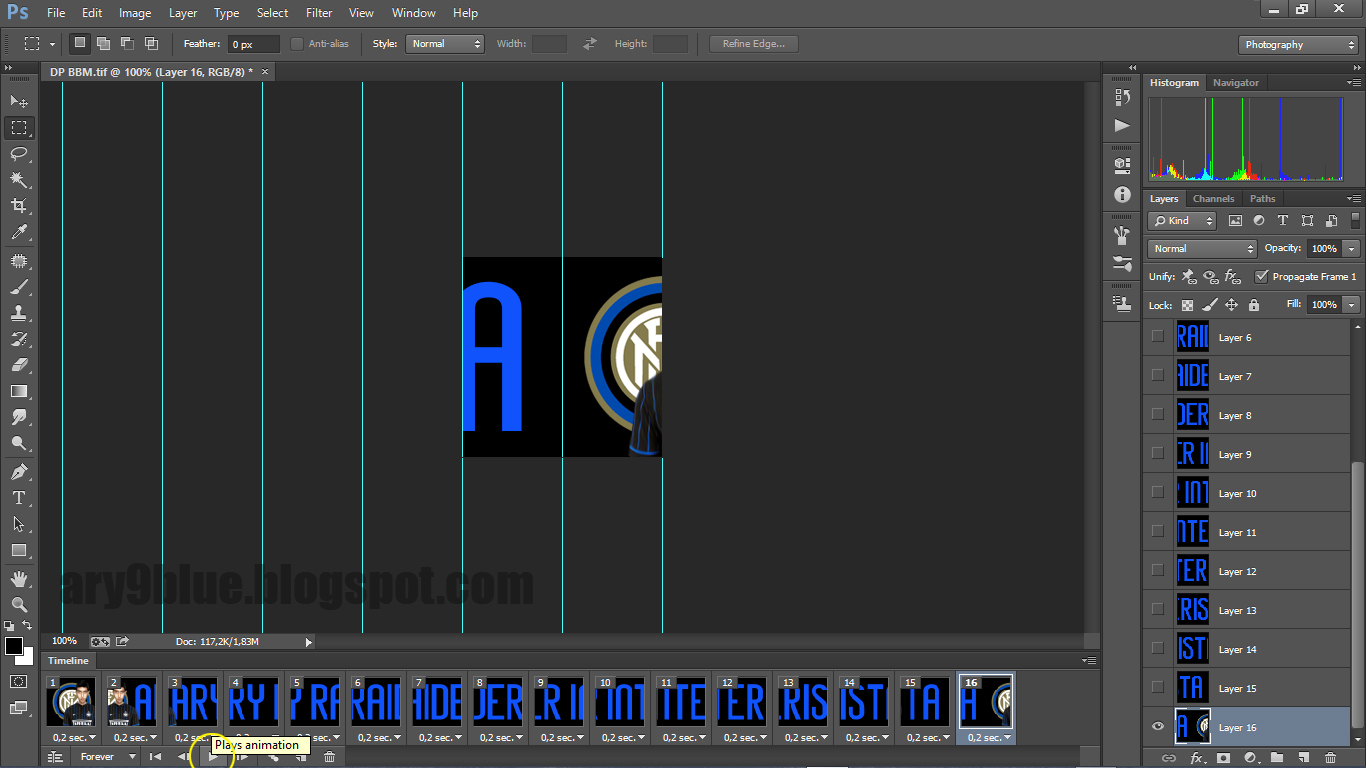Lock the layer position

click(x=1232, y=305)
